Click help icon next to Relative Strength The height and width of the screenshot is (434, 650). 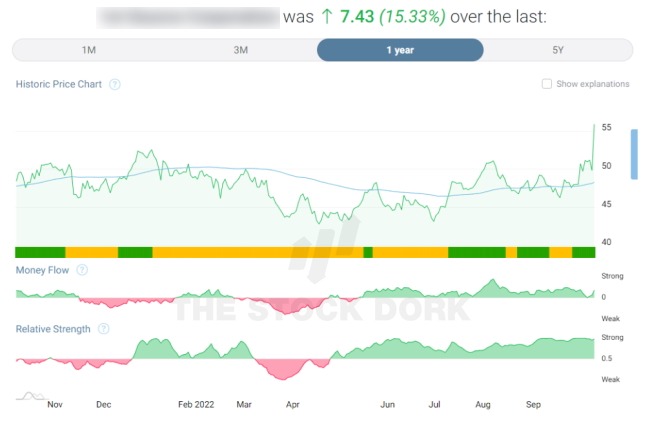104,328
